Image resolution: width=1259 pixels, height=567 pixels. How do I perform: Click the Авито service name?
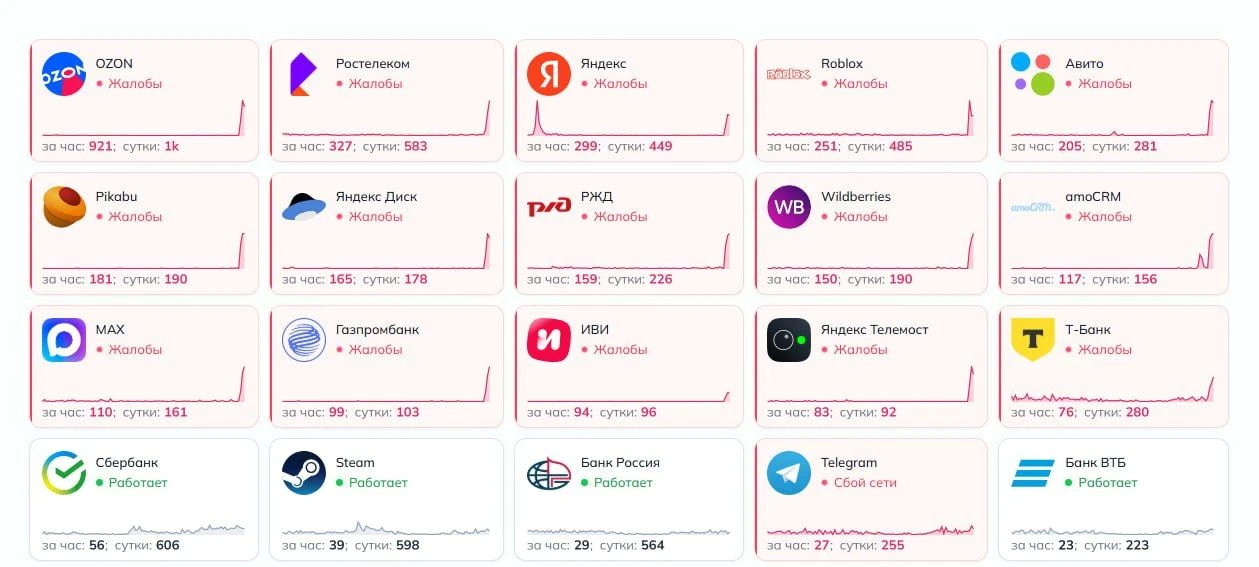click(1085, 64)
